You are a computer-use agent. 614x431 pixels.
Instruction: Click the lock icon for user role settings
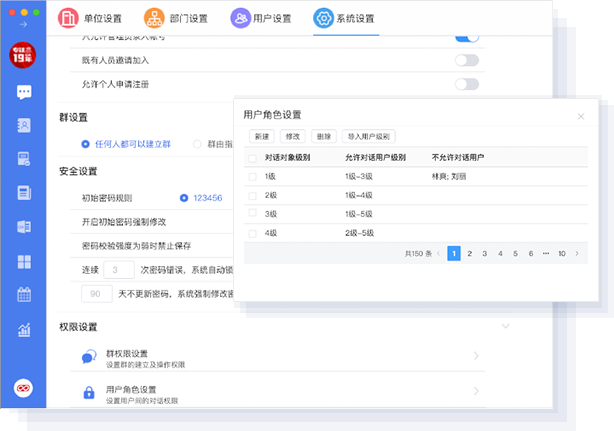point(89,393)
